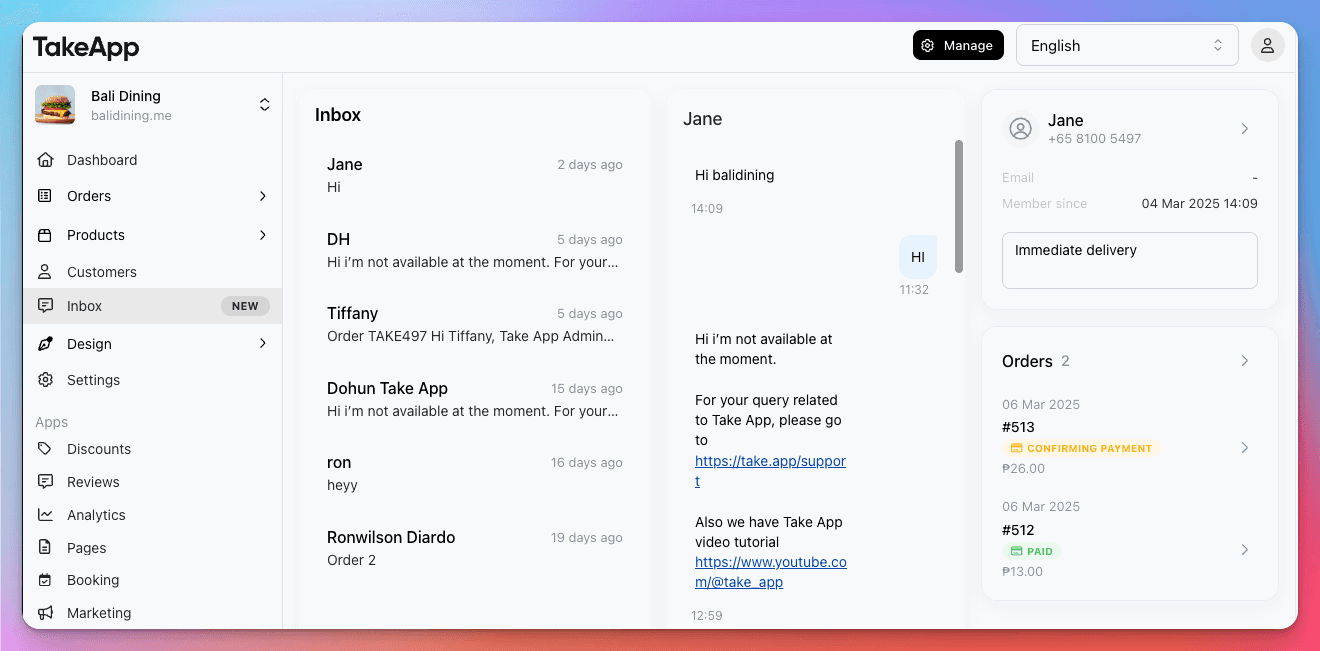Go to Dashboard in sidebar
Screen dimensions: 1320x651
[x=153, y=160]
